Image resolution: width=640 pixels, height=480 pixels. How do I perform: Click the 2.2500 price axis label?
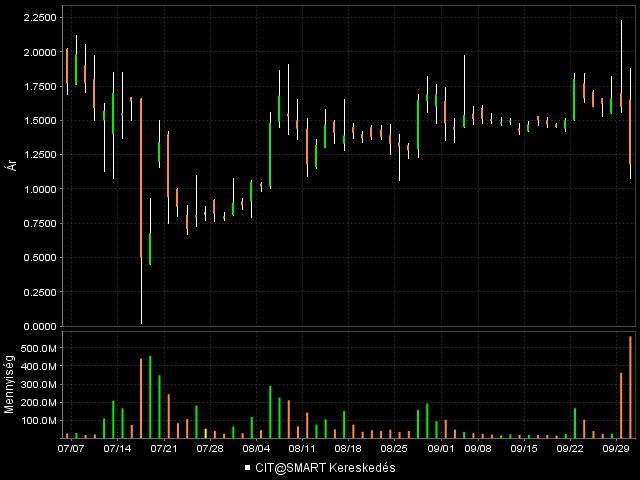coord(40,18)
